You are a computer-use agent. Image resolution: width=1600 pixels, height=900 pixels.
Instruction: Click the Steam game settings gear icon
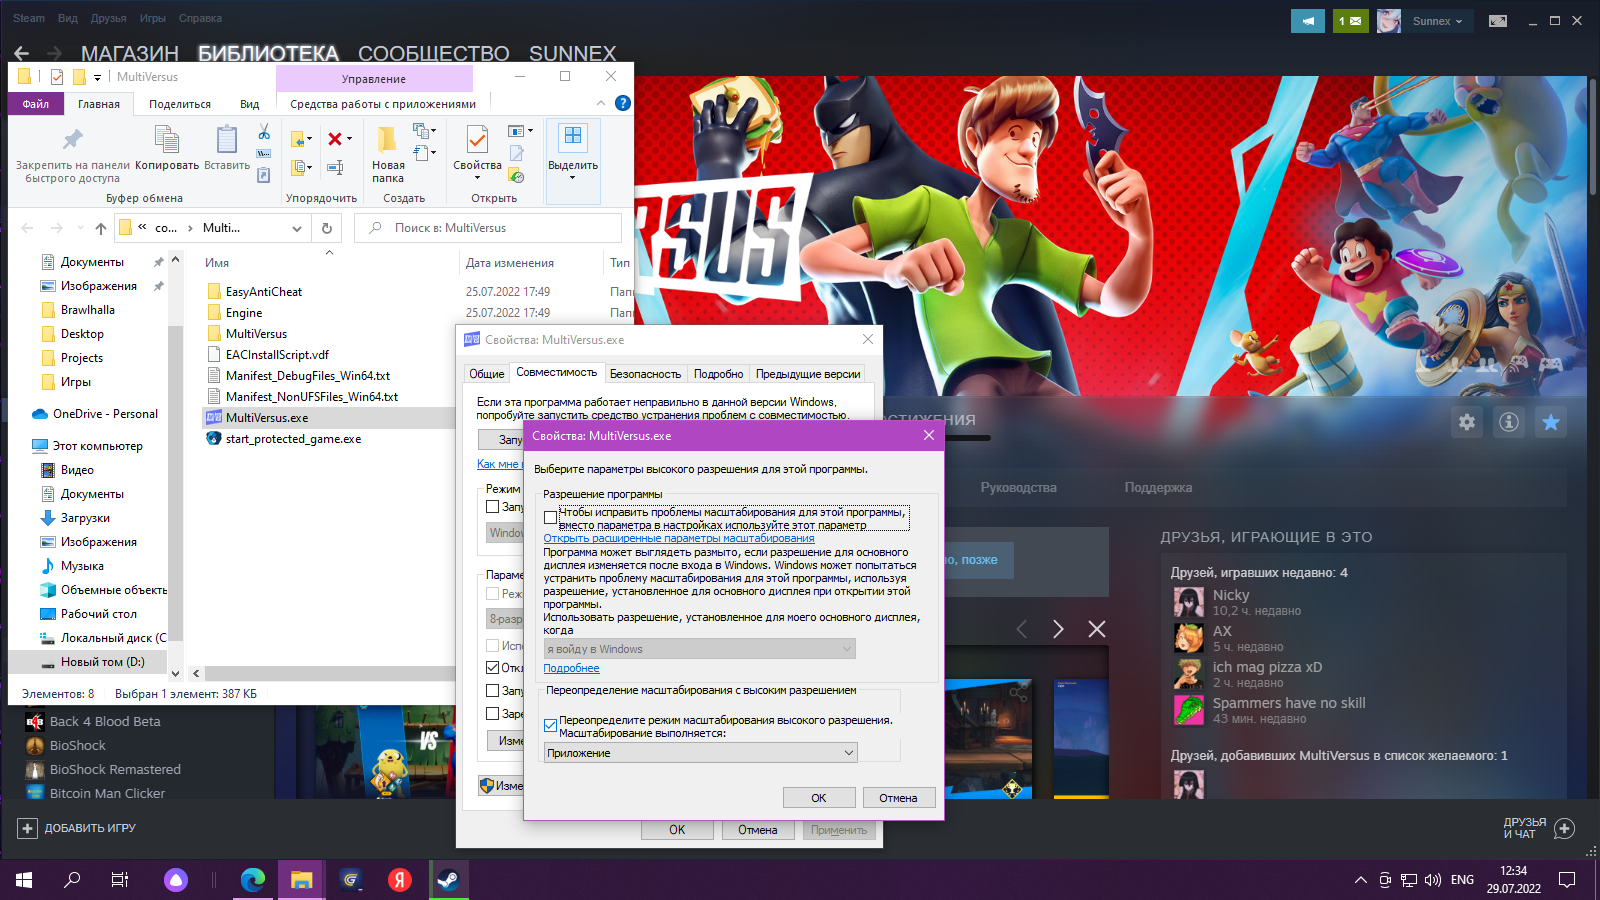click(x=1467, y=422)
